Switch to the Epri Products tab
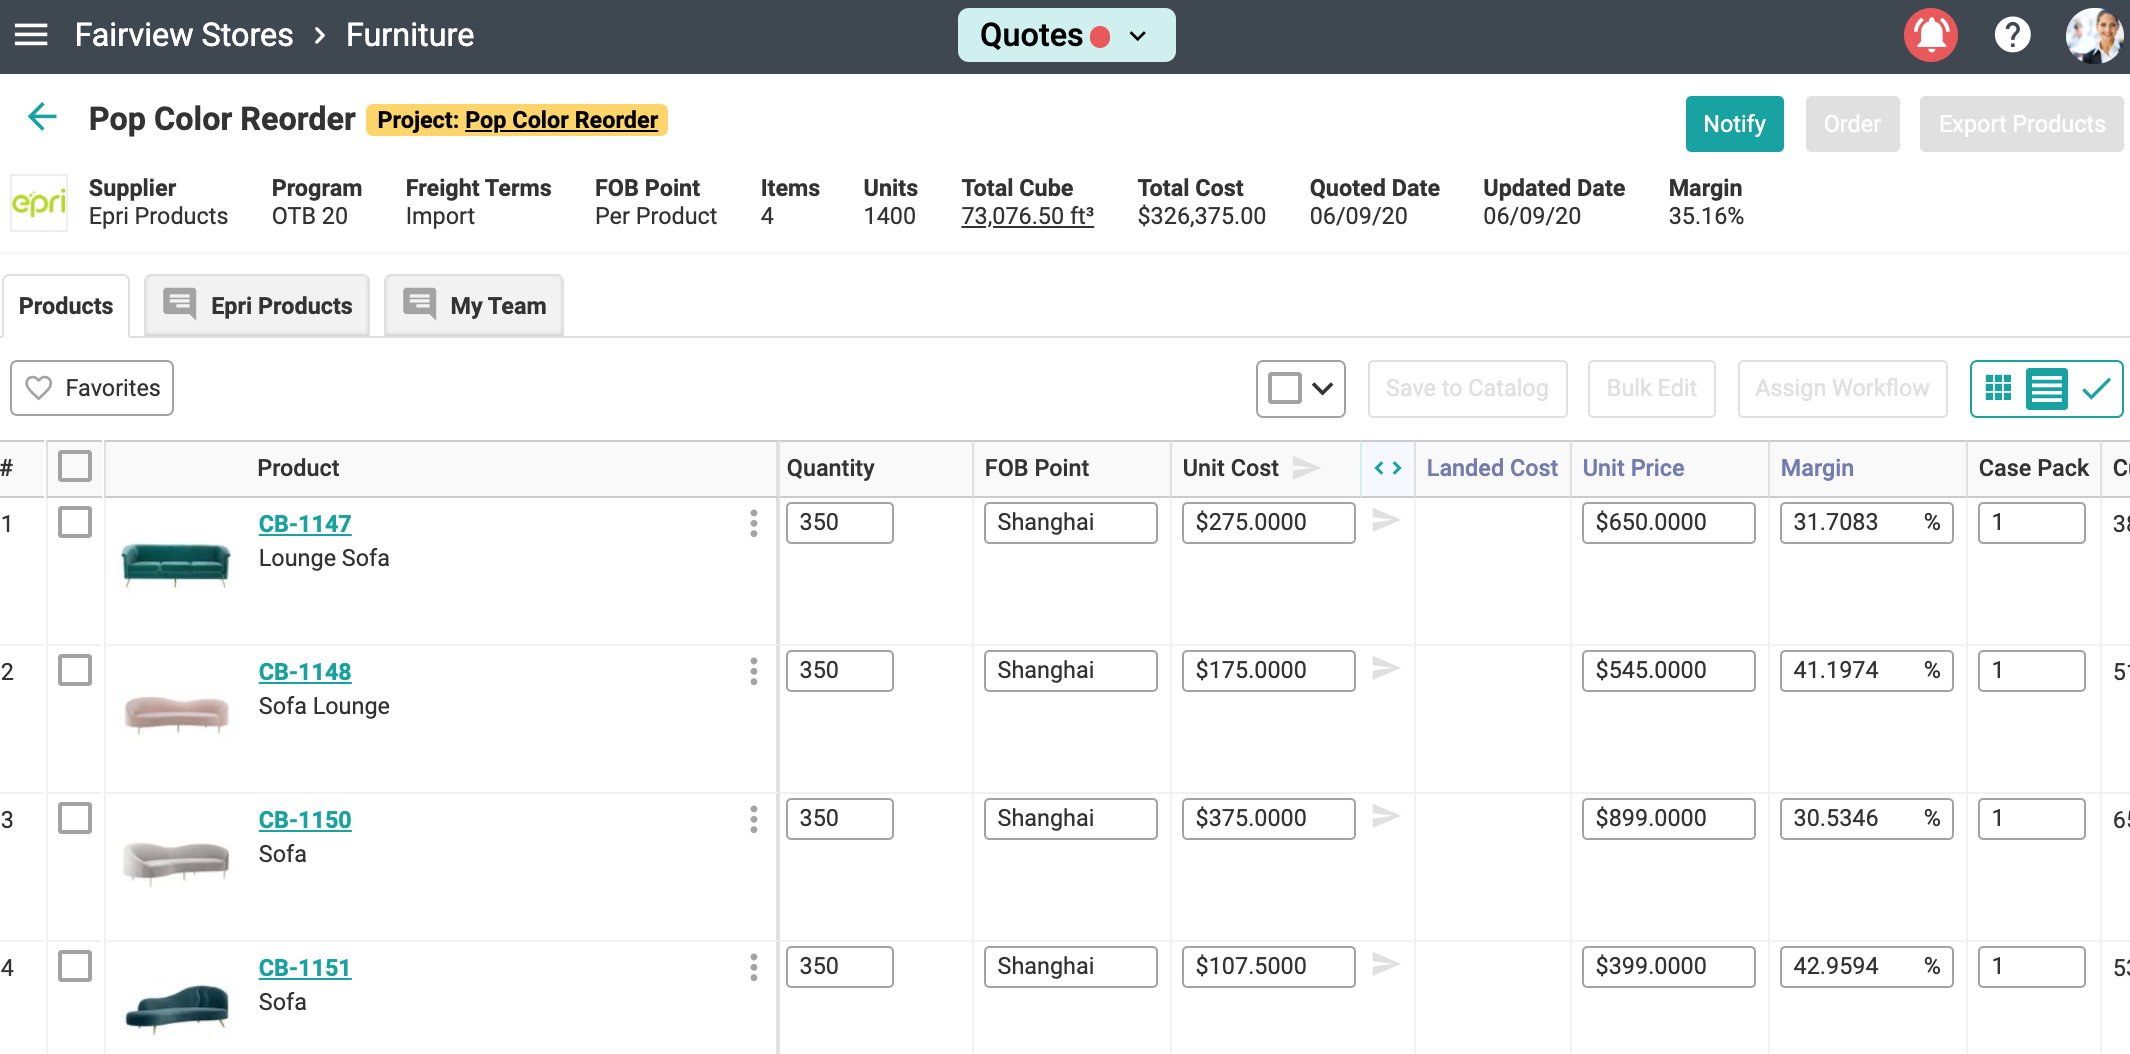Image resolution: width=2130 pixels, height=1054 pixels. point(258,306)
